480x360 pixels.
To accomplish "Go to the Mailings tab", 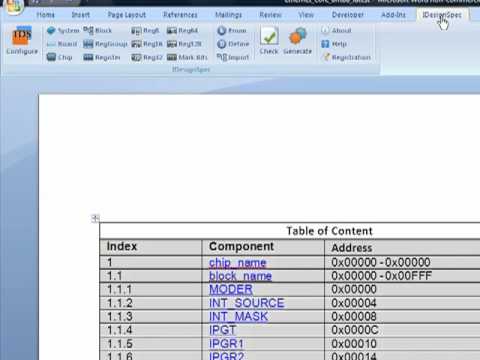I will click(x=228, y=15).
